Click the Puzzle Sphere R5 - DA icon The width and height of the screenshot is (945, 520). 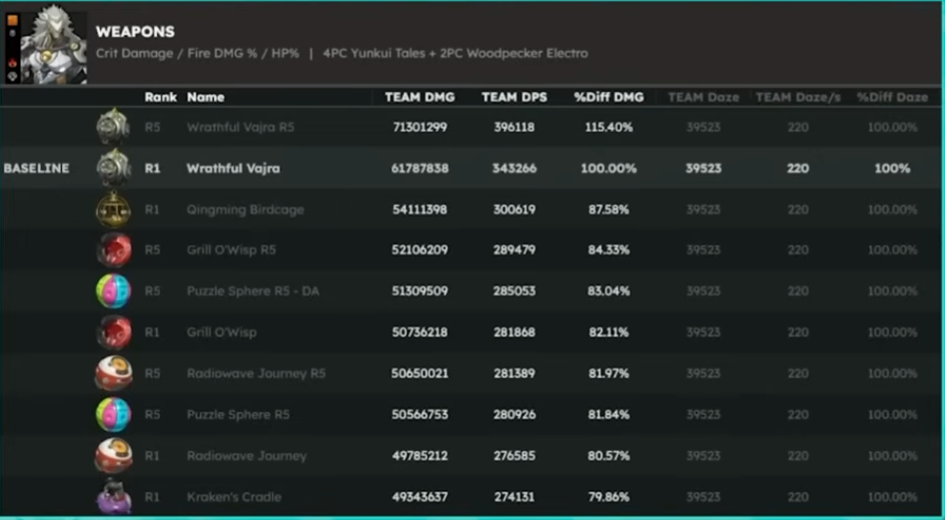pos(113,291)
